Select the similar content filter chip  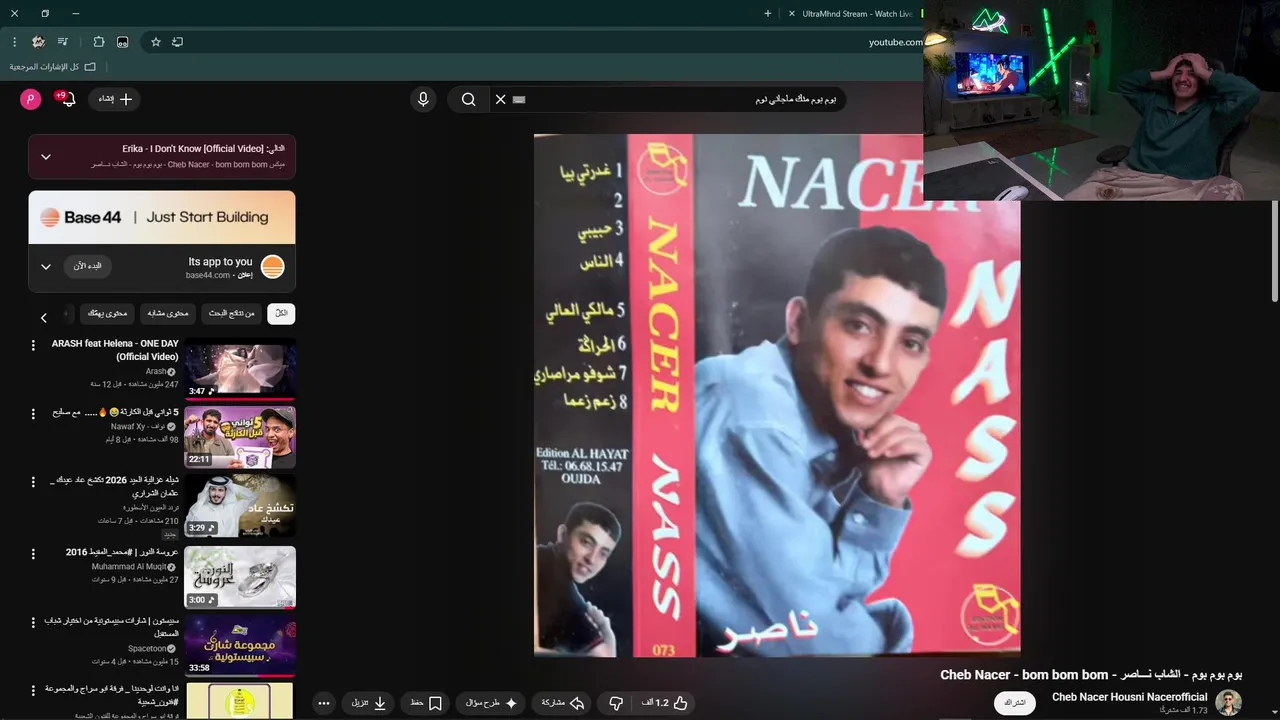168,314
